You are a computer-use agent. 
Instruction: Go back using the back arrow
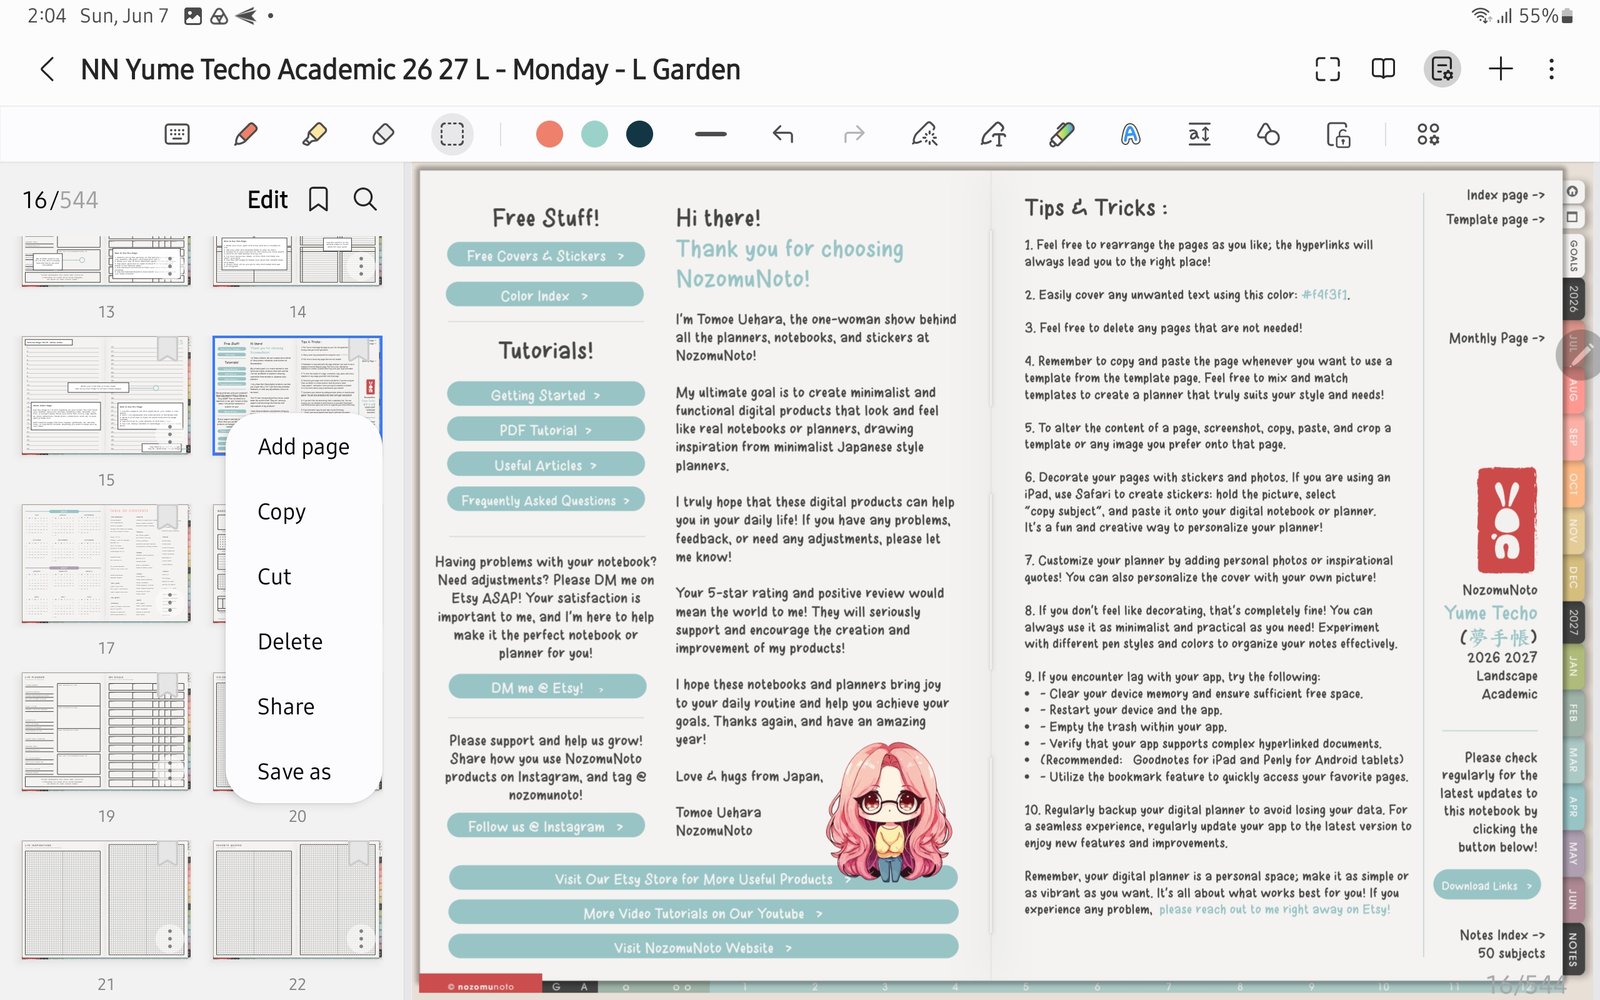[47, 69]
